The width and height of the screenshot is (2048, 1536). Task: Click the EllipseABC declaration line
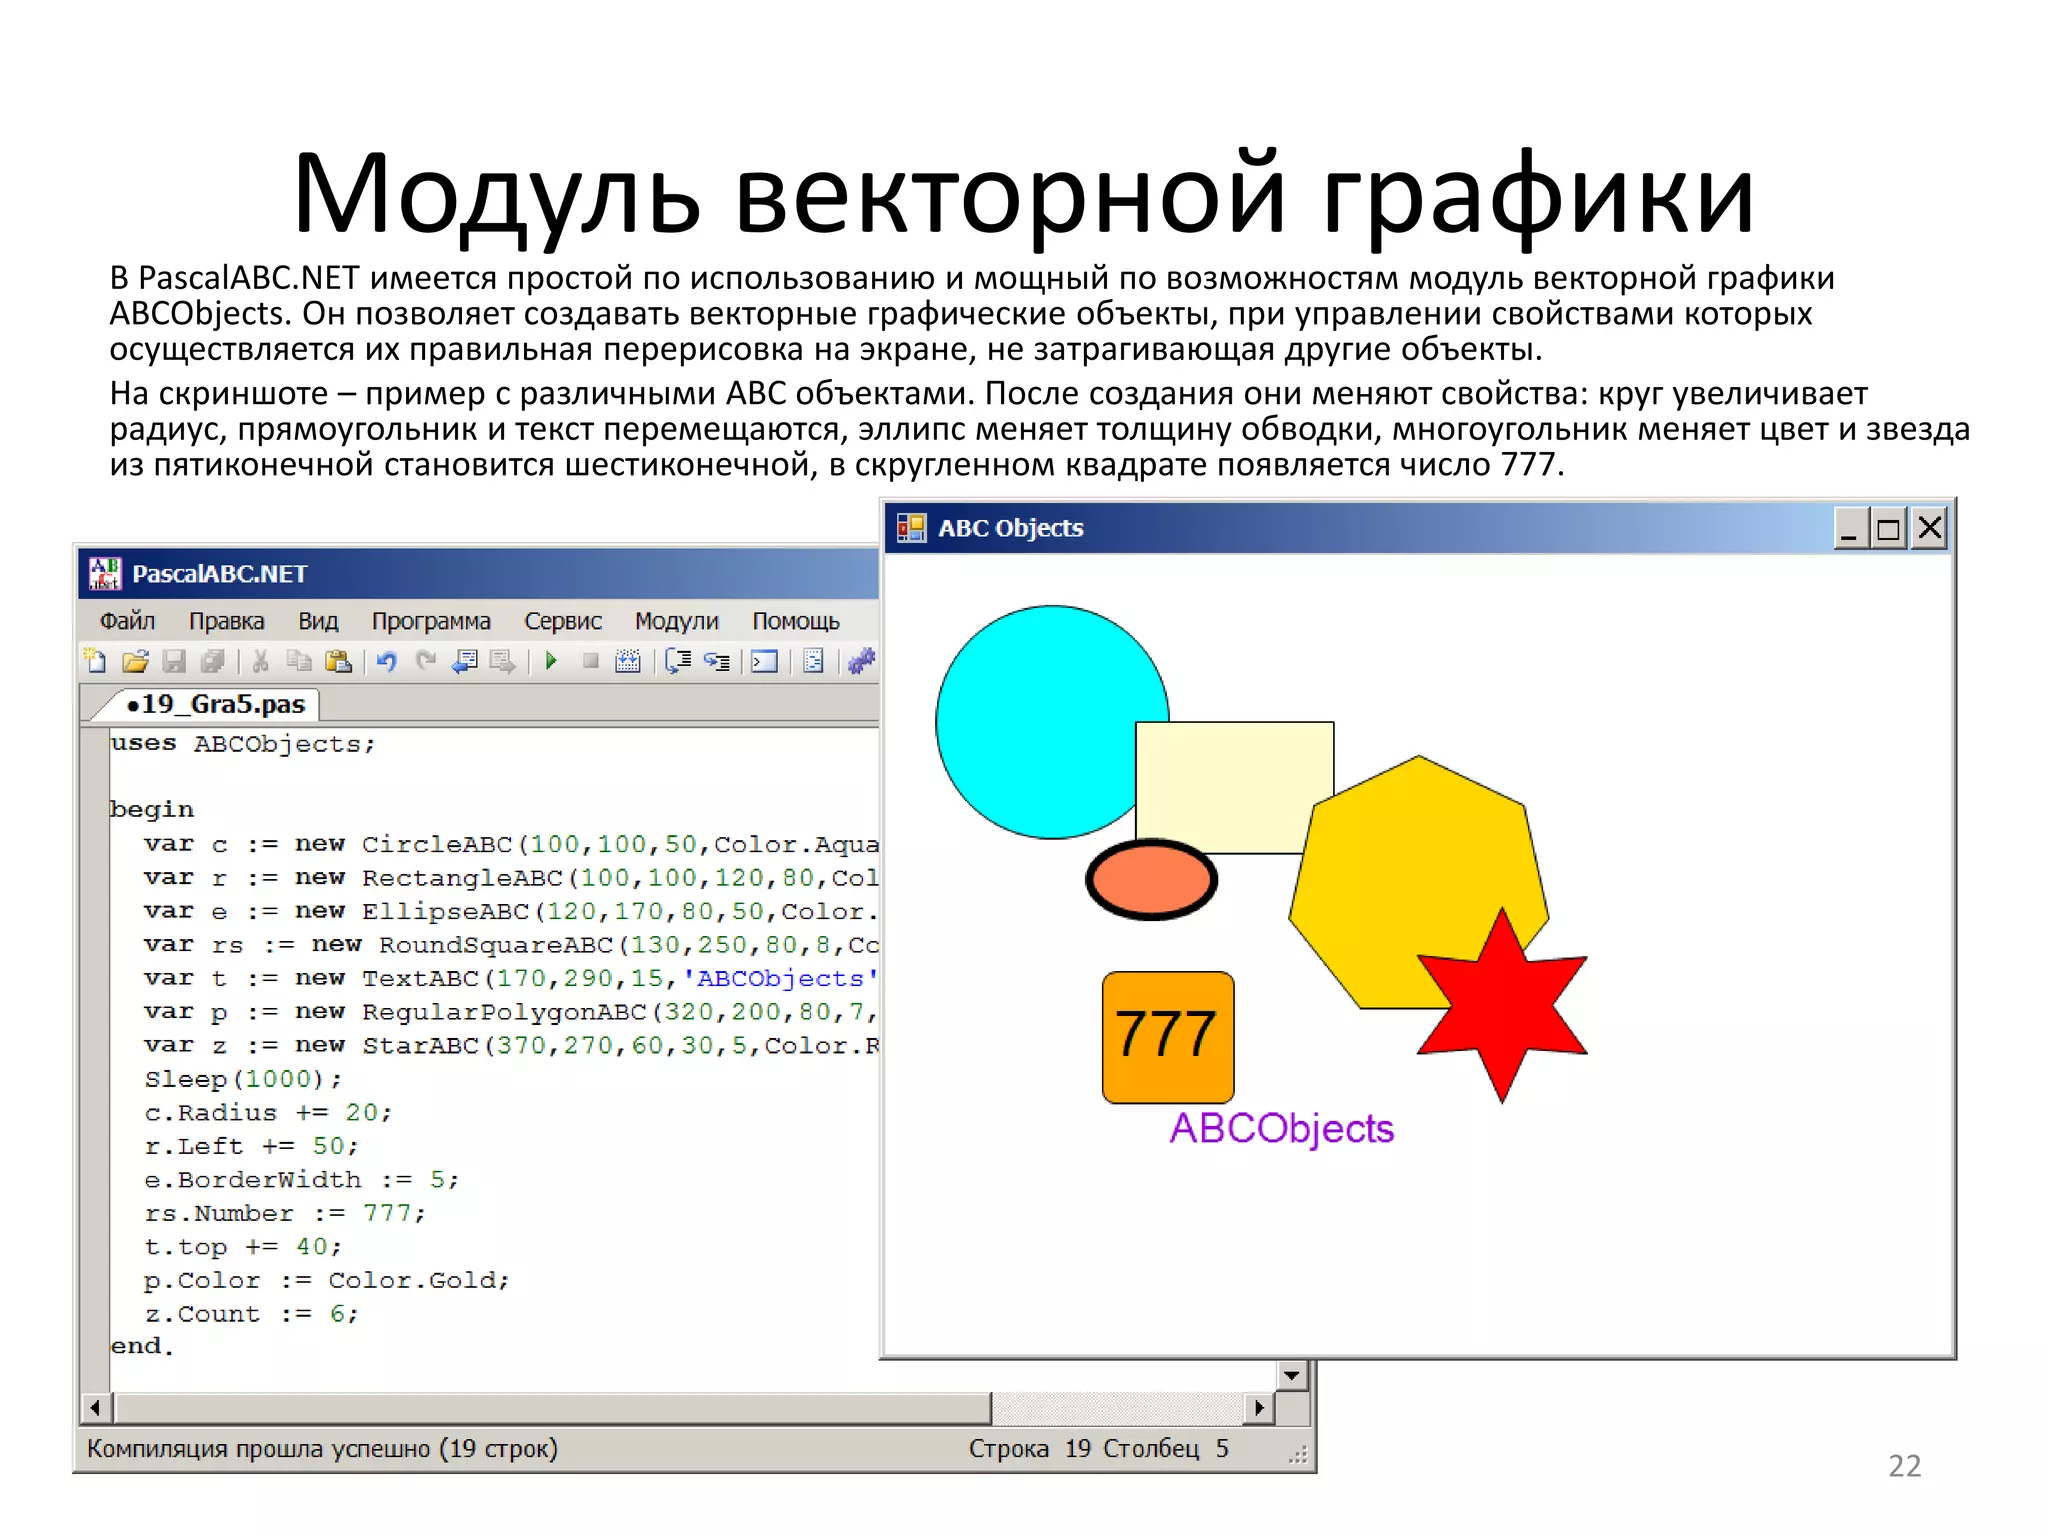(x=511, y=911)
